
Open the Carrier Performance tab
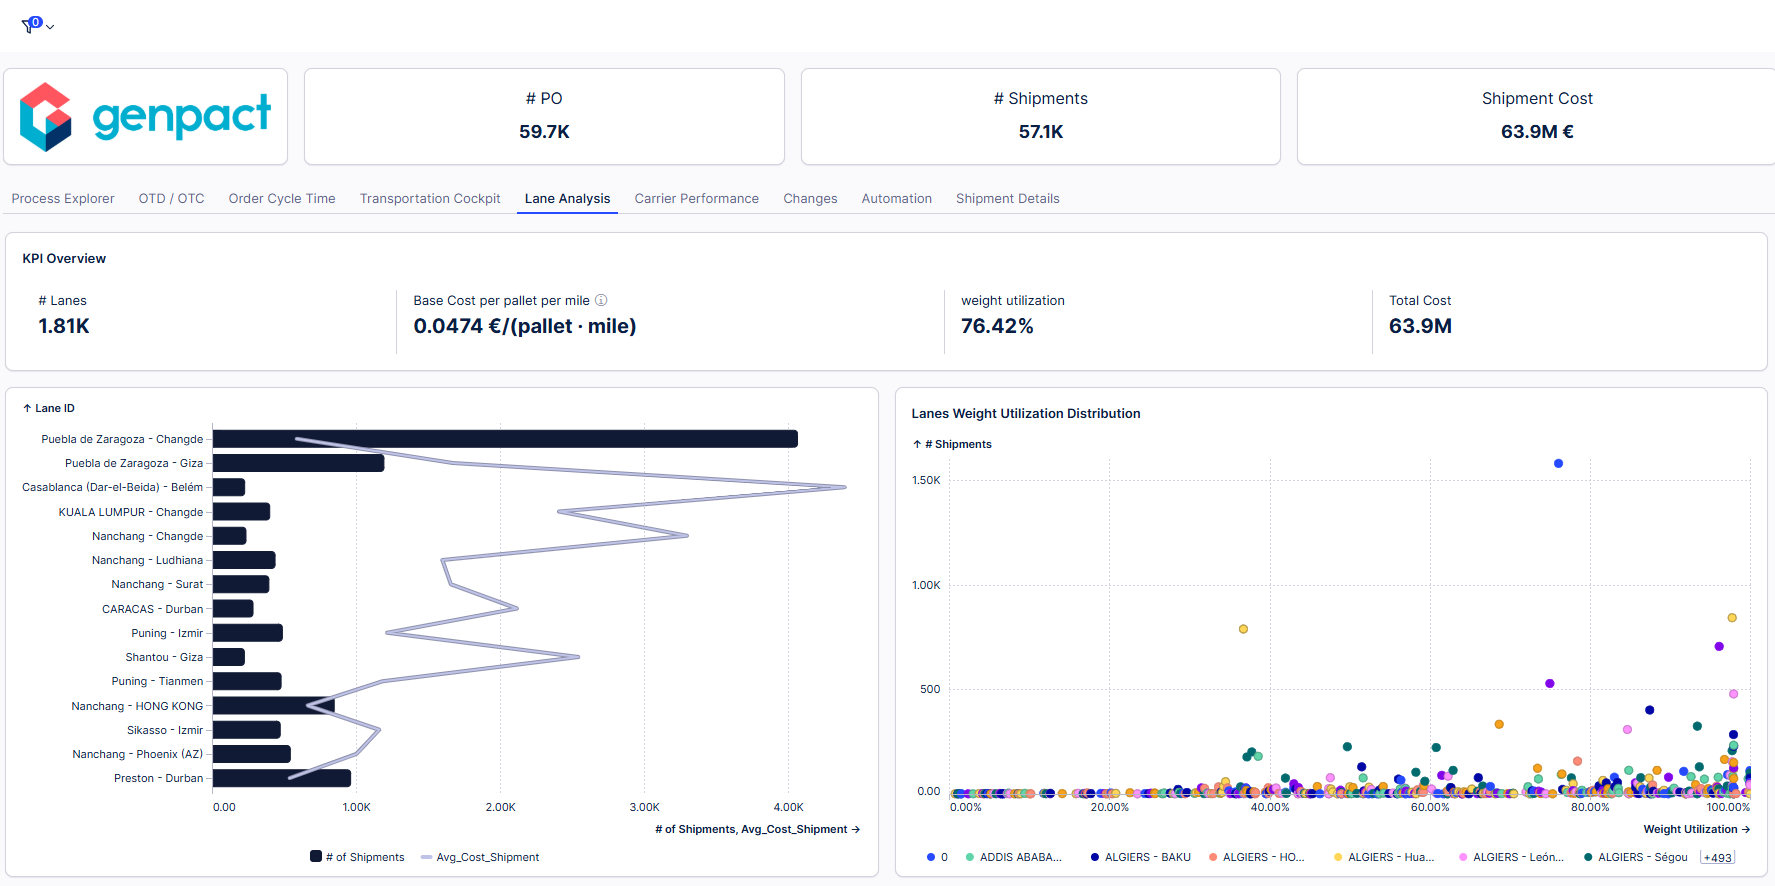(x=696, y=198)
